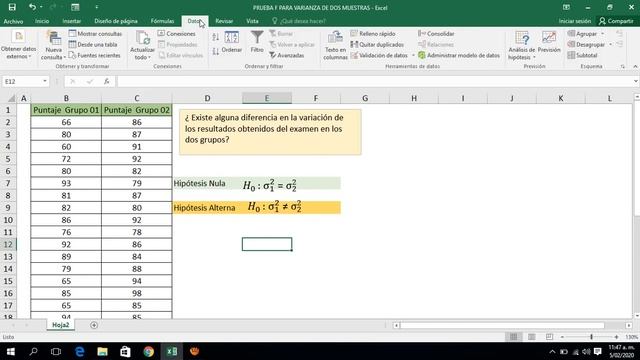Switch to Normal view icon

coord(513,337)
